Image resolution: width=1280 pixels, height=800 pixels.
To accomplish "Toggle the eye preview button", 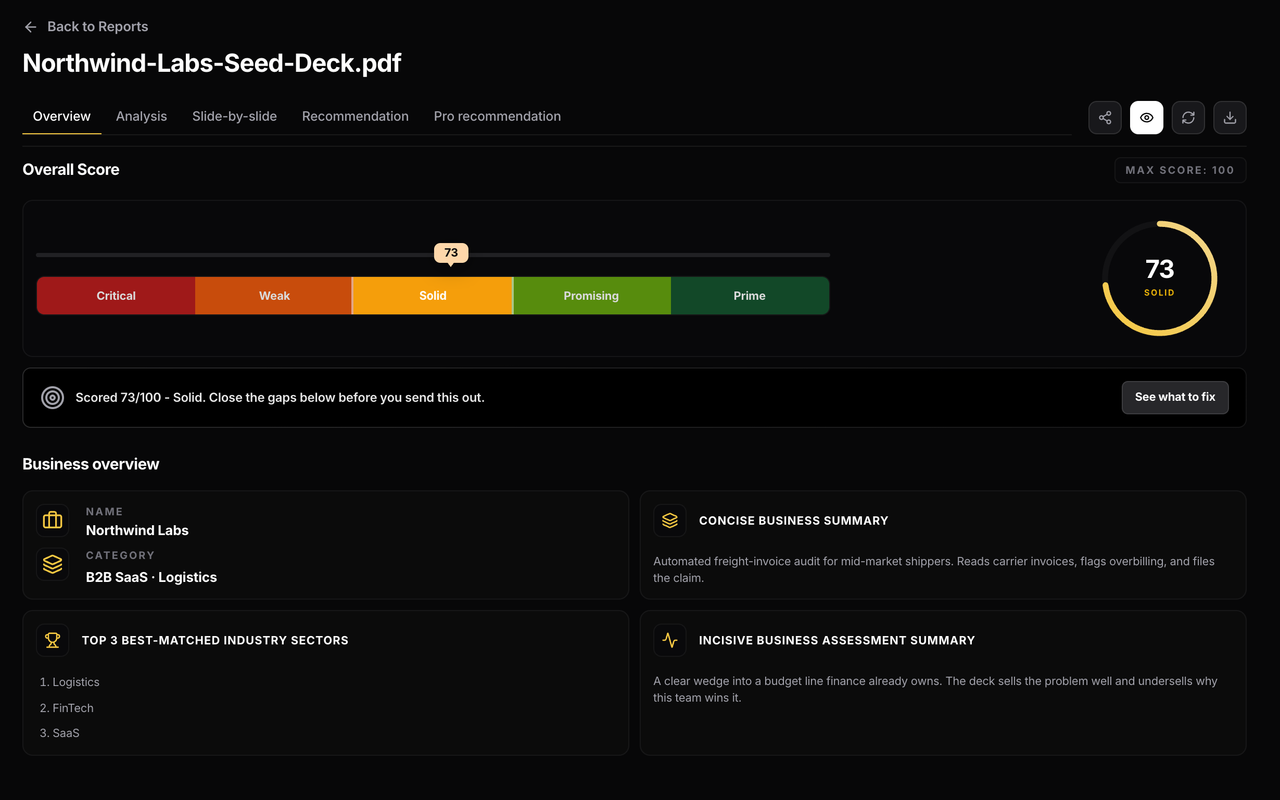I will click(x=1147, y=118).
